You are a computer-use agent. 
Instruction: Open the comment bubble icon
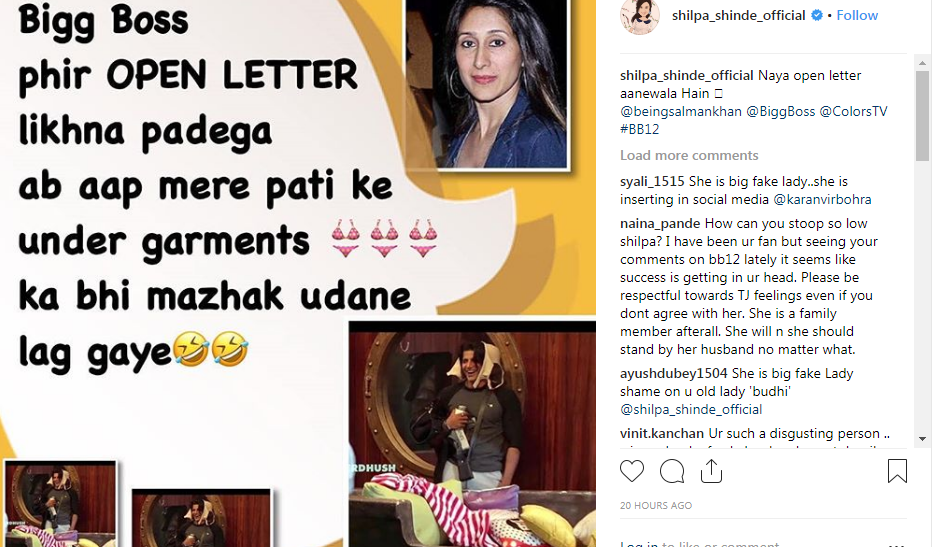[672, 471]
